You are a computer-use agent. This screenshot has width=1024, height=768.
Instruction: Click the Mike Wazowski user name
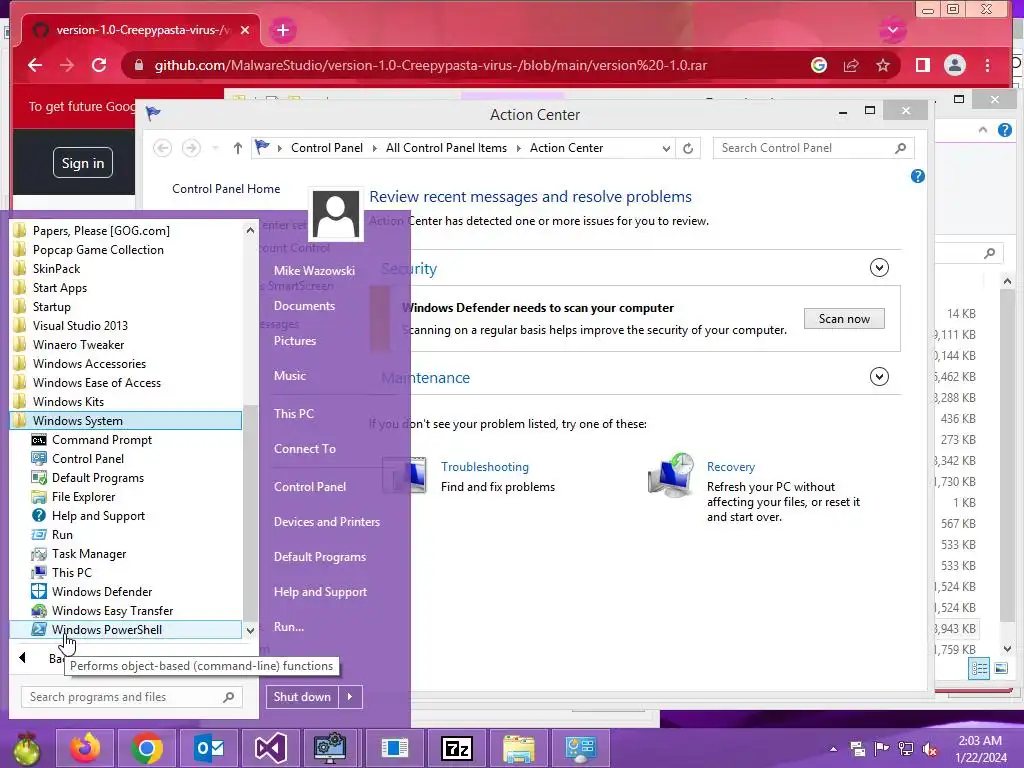coord(314,270)
